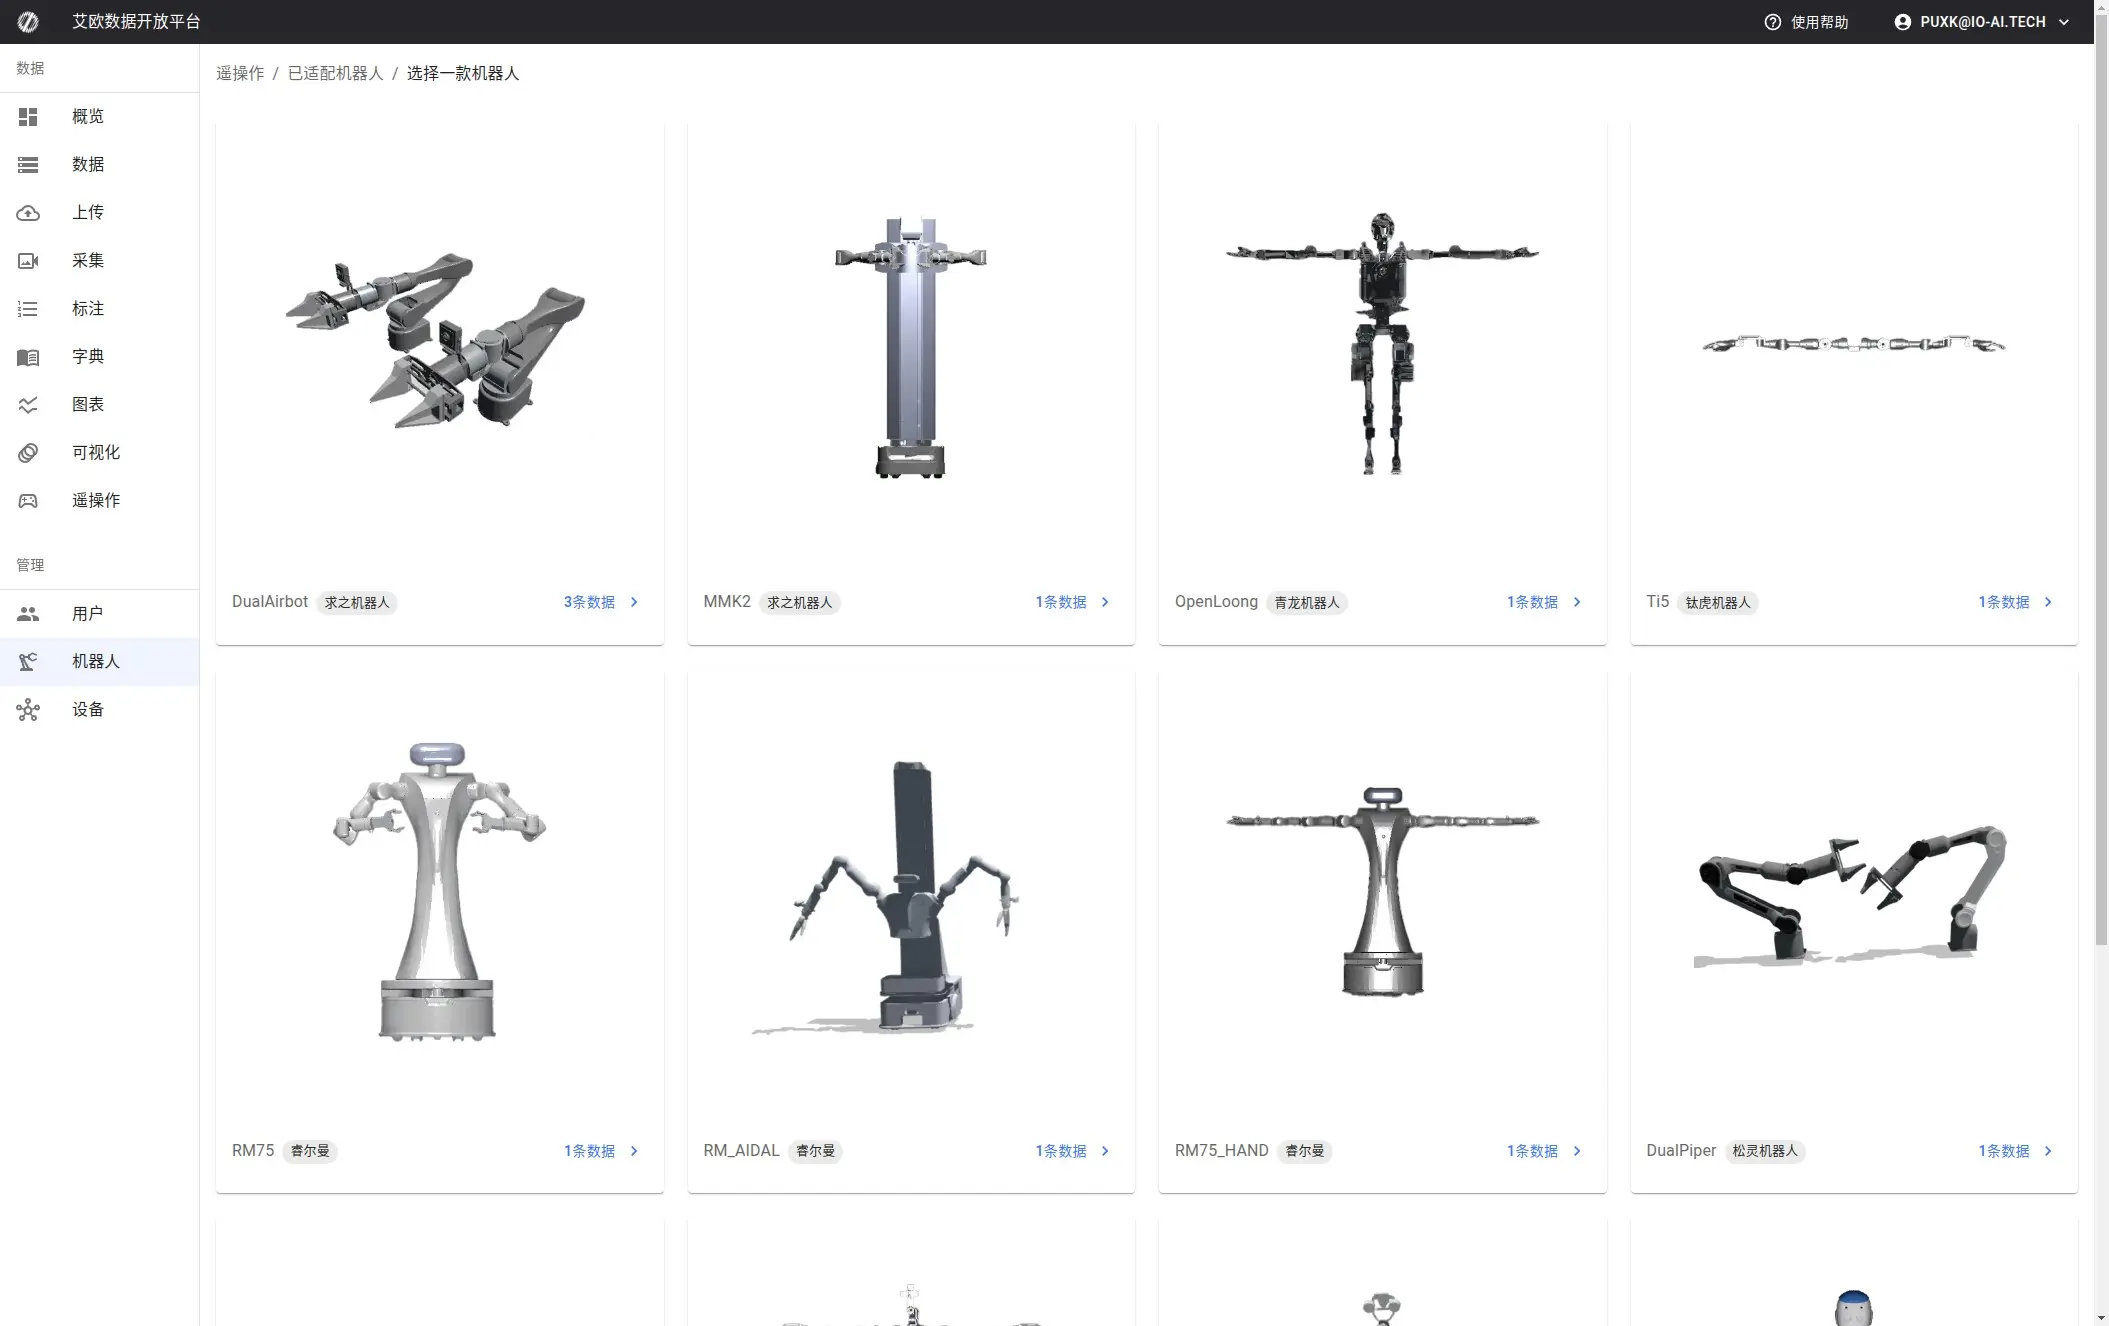
Task: Open 采集 via its camera icon
Action: [x=28, y=261]
